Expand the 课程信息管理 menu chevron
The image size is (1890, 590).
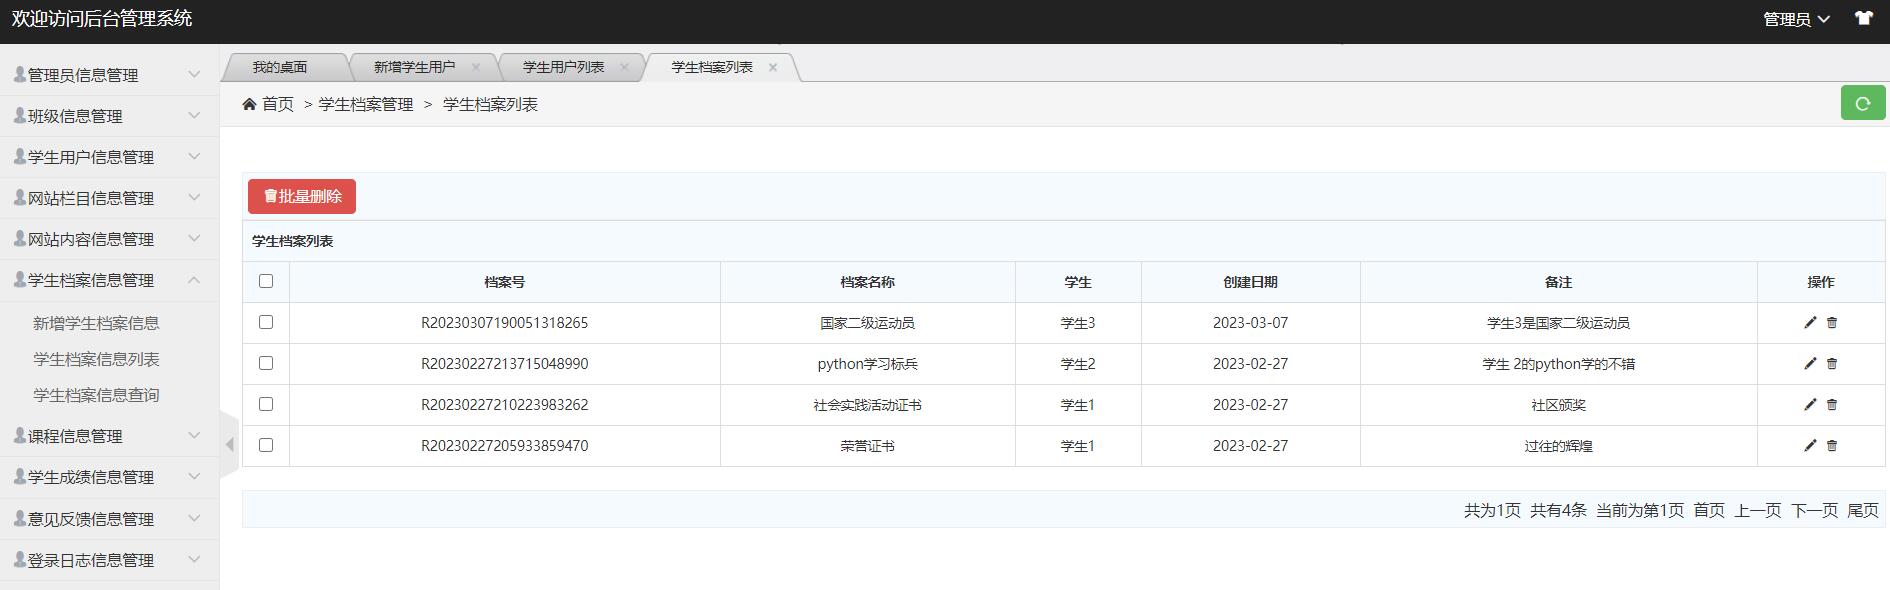[194, 435]
